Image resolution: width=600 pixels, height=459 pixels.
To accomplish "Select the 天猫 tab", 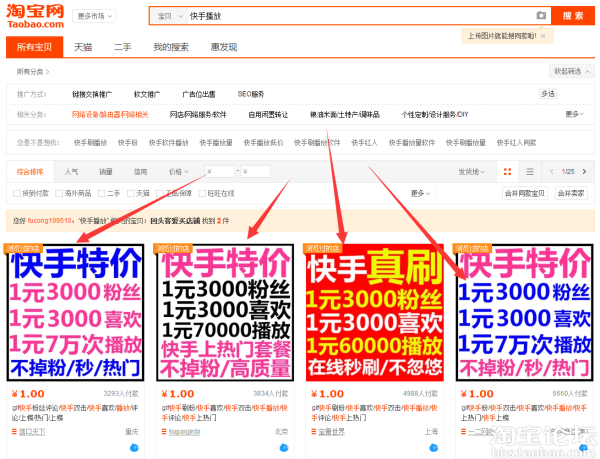I will [83, 47].
